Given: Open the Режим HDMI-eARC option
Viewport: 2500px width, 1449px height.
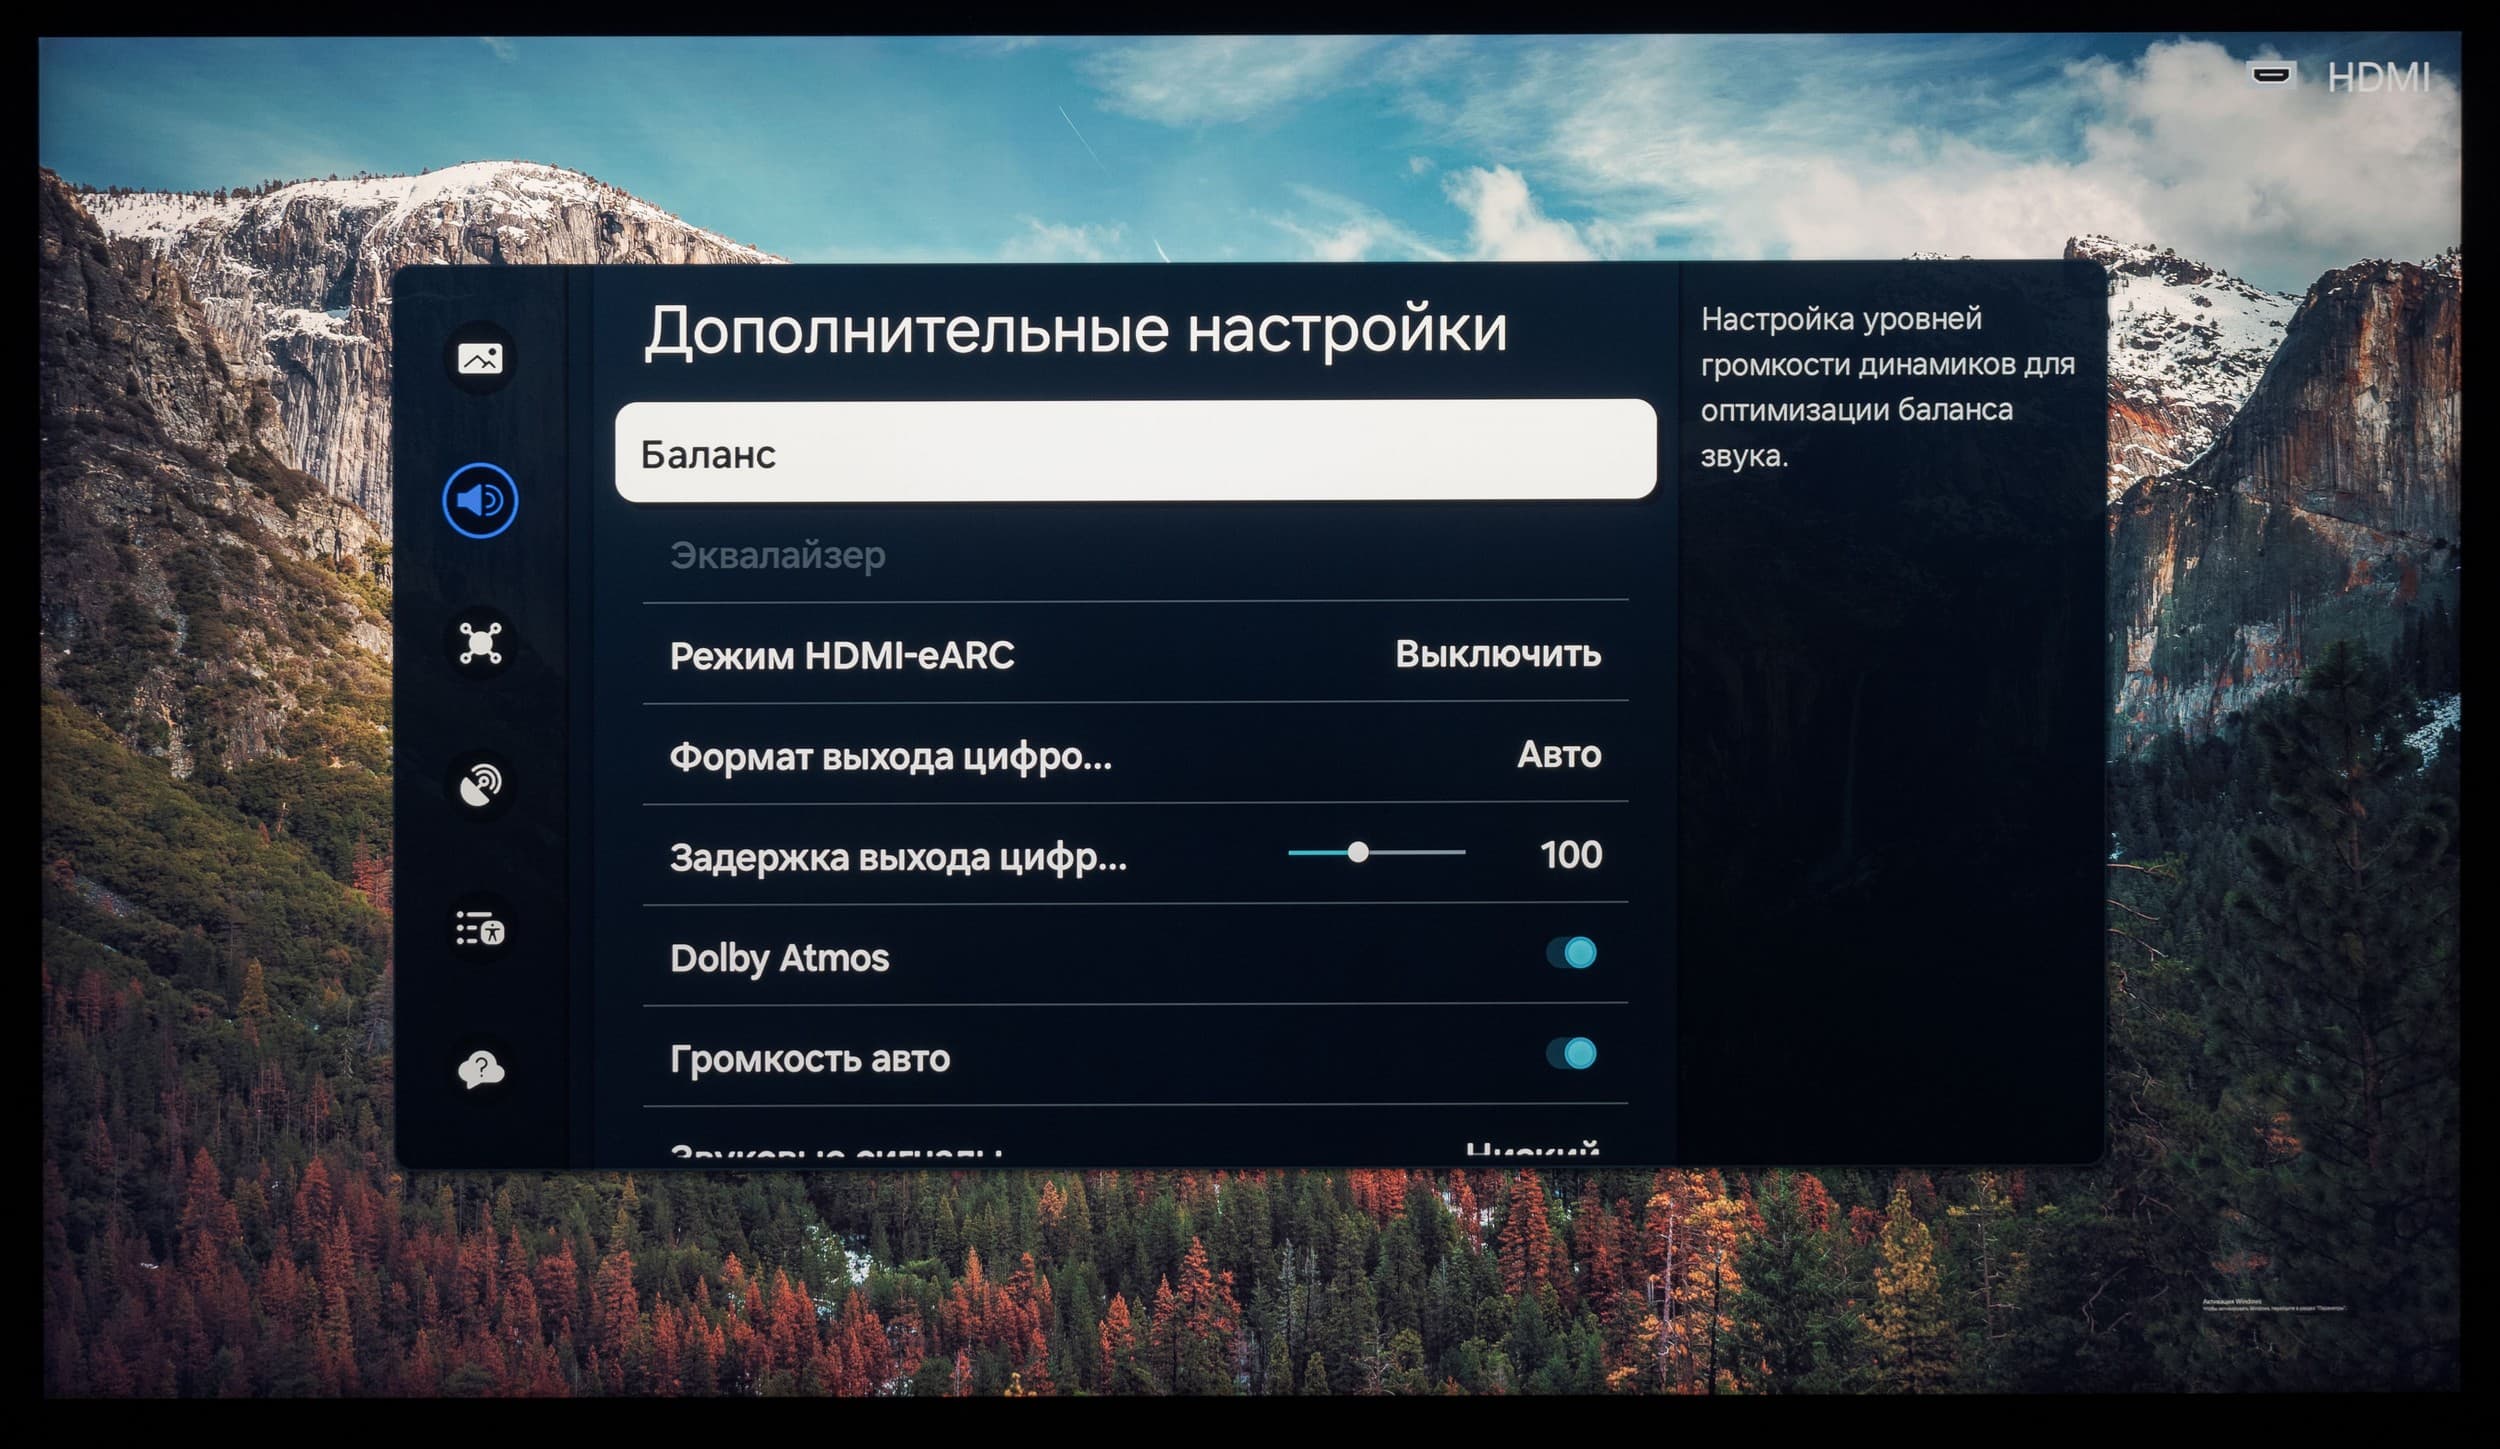Looking at the screenshot, I should pyautogui.click(x=842, y=656).
